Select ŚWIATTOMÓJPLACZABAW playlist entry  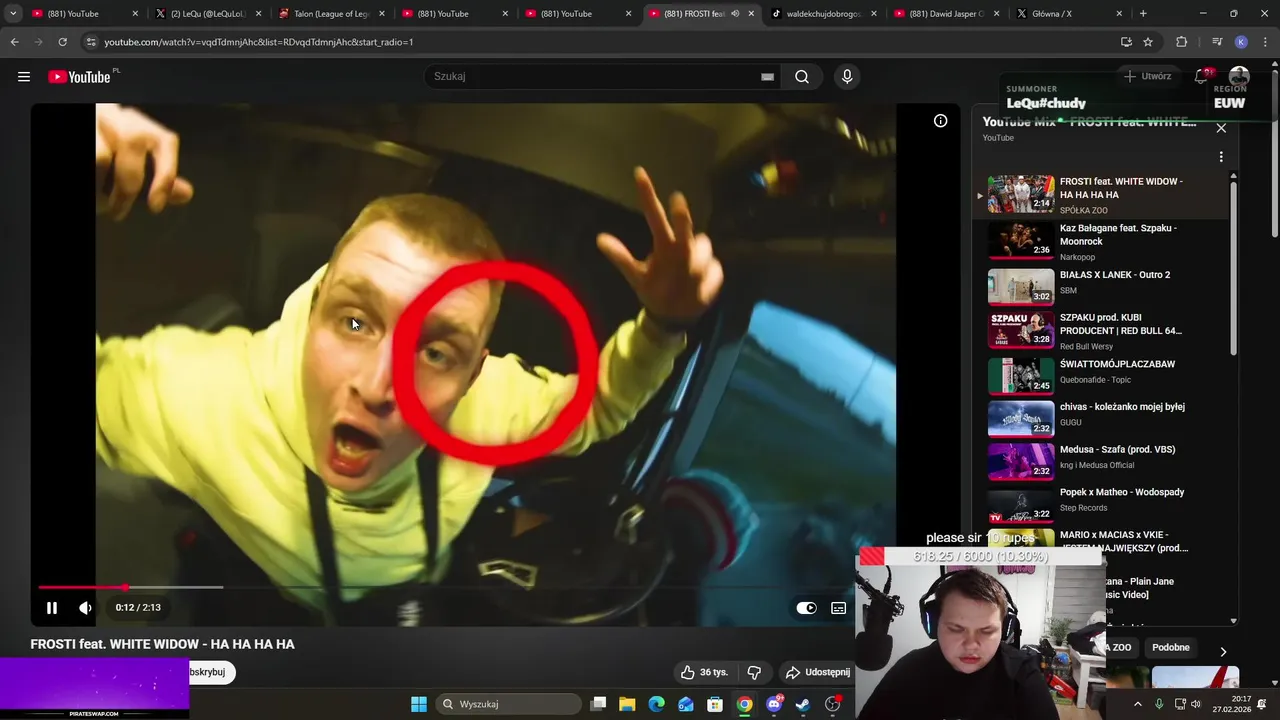tap(1100, 375)
